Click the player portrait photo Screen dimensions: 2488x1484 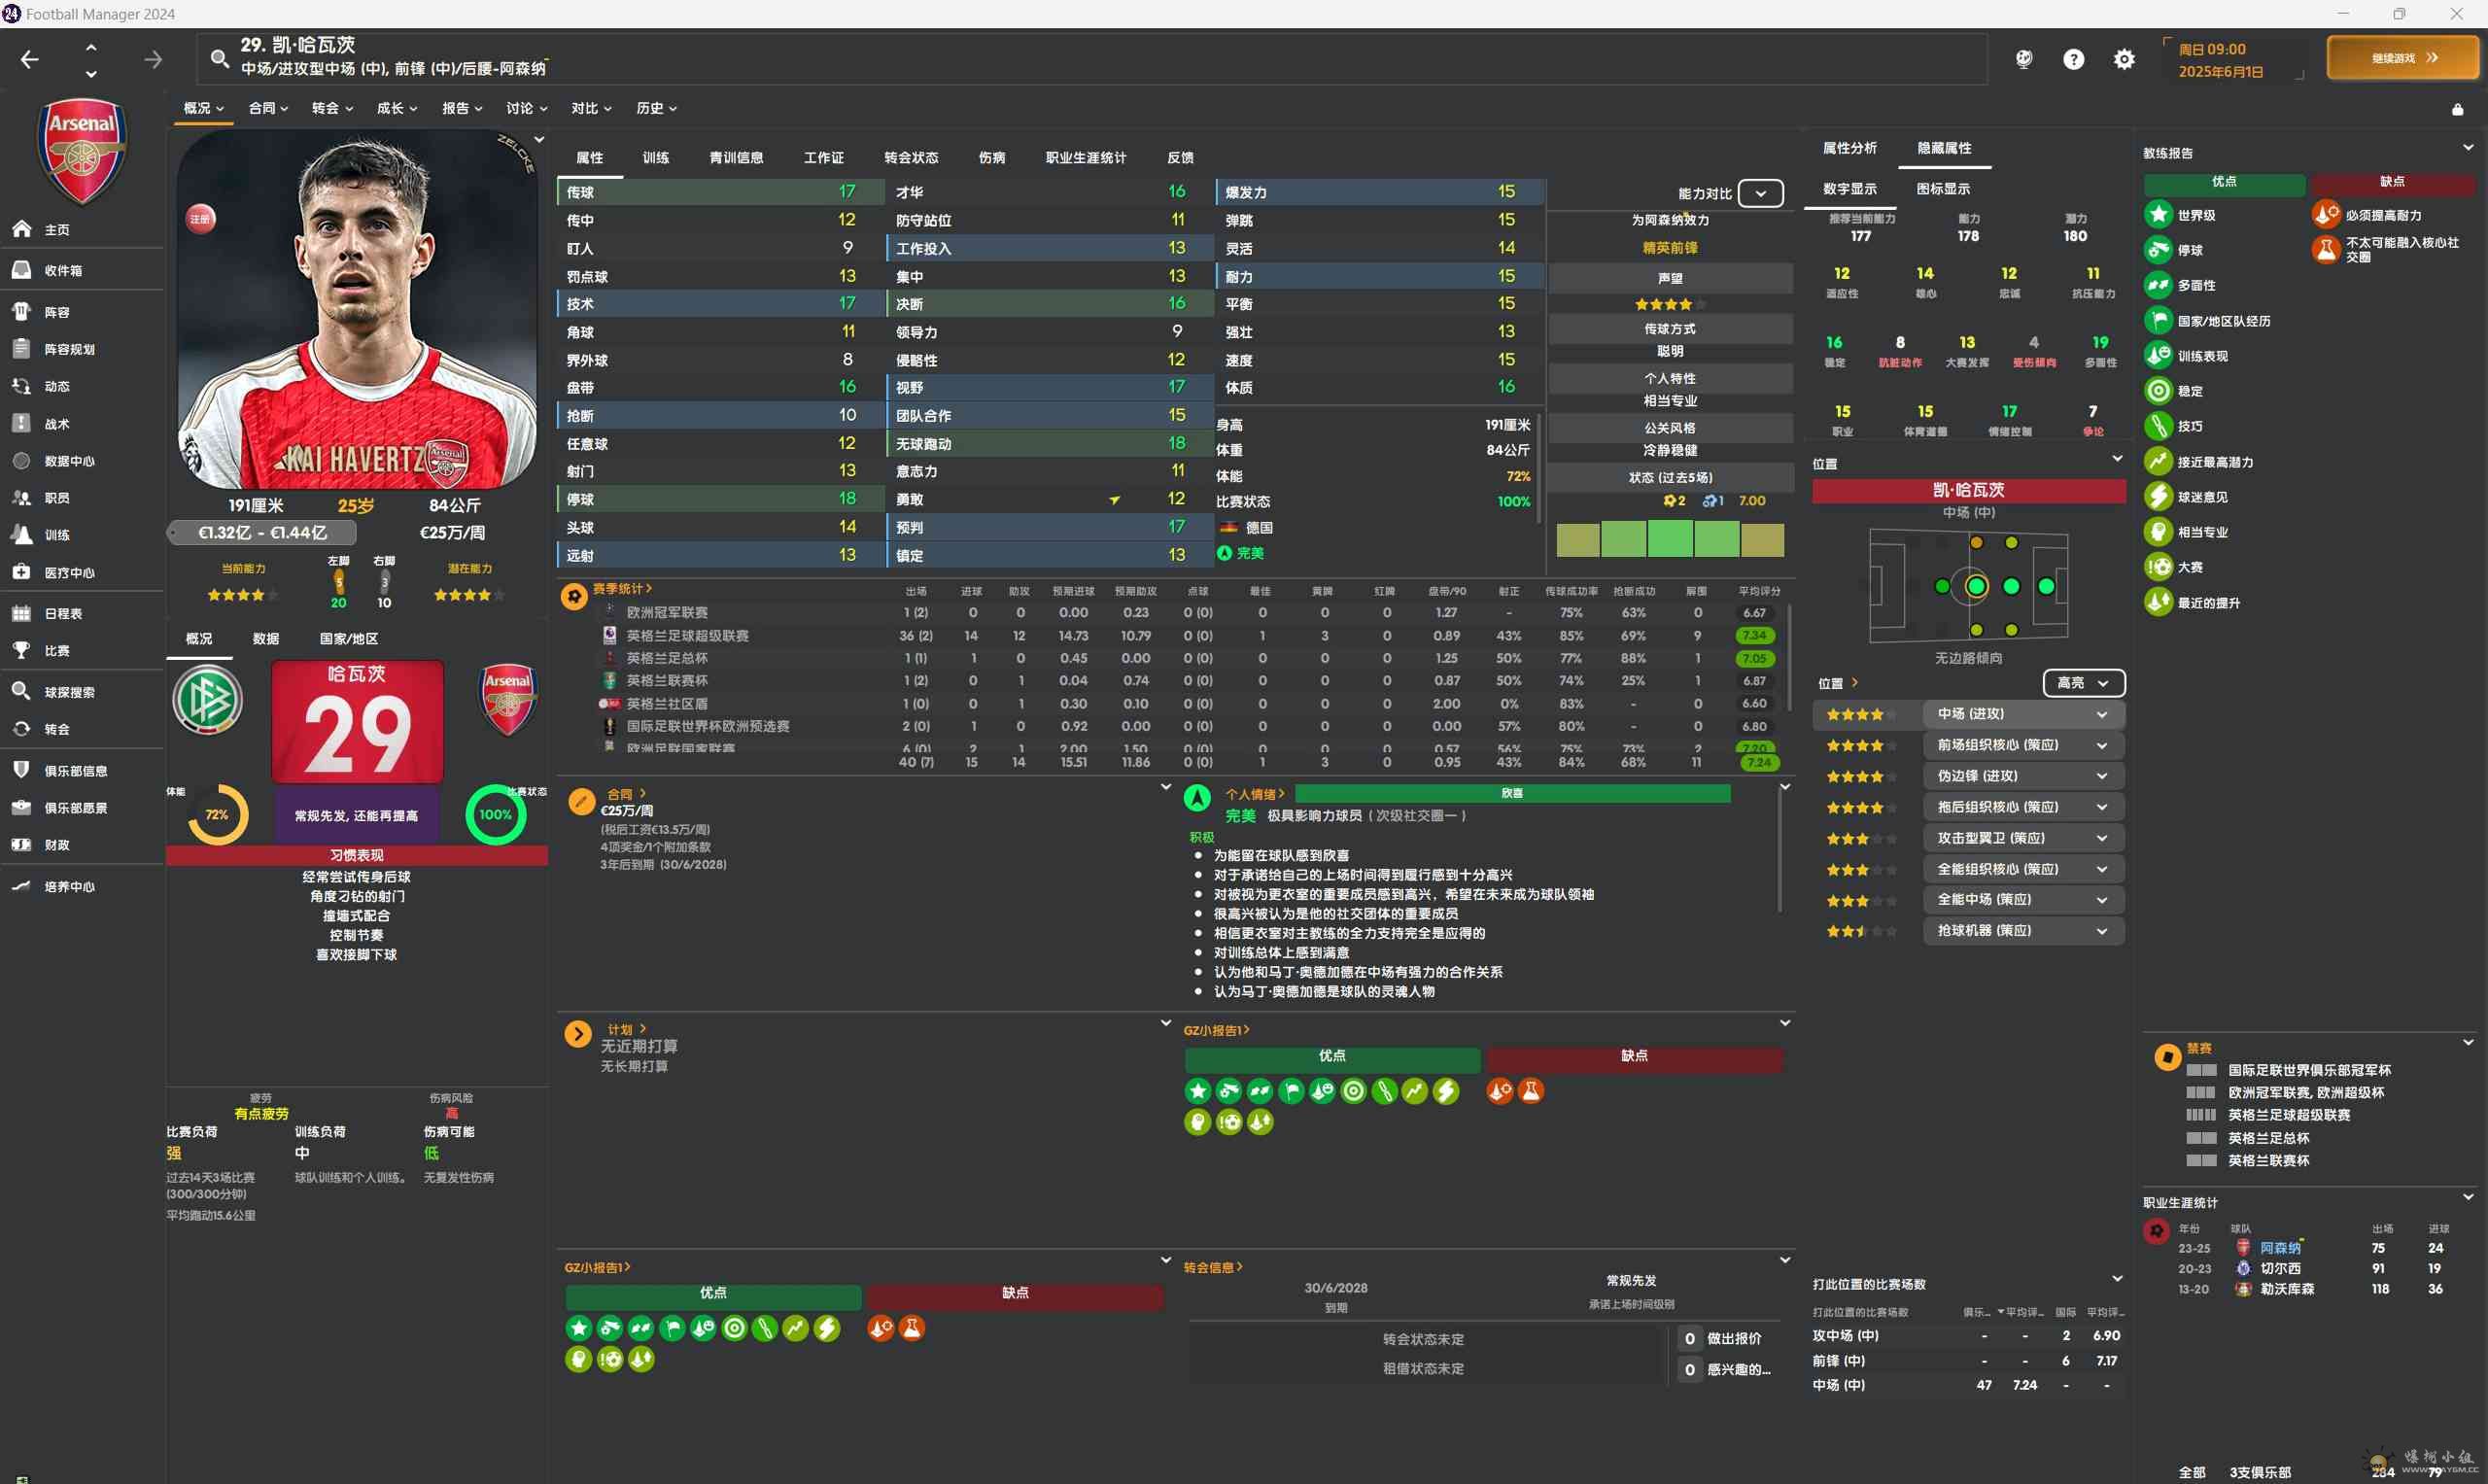357,310
